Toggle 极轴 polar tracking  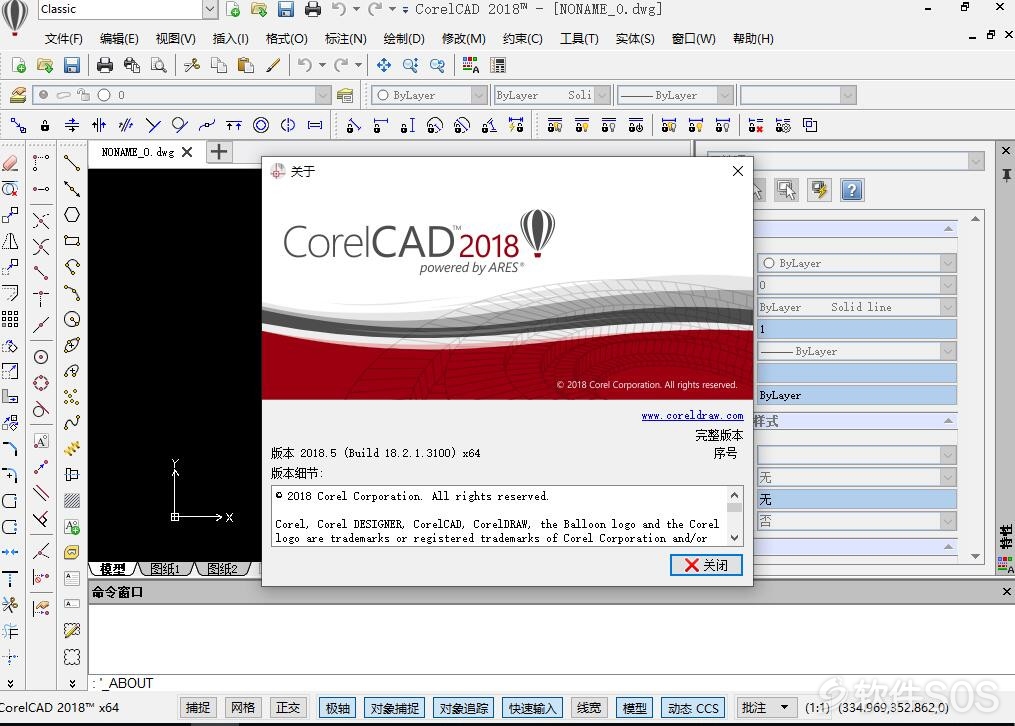pos(337,708)
